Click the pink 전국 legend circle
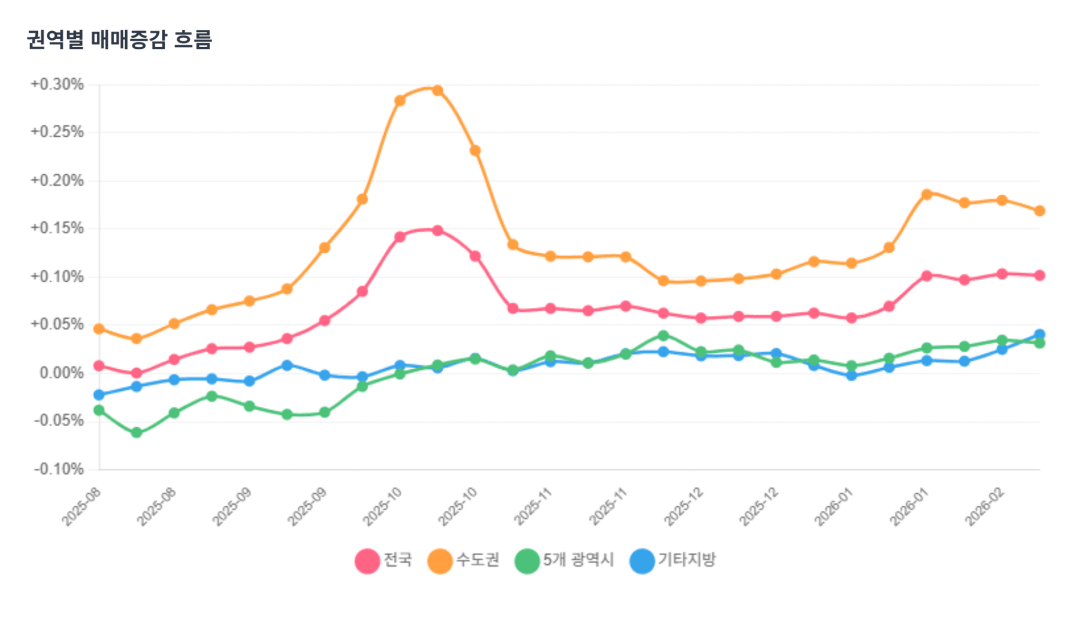Image resolution: width=1076 pixels, height=622 pixels. tap(367, 561)
